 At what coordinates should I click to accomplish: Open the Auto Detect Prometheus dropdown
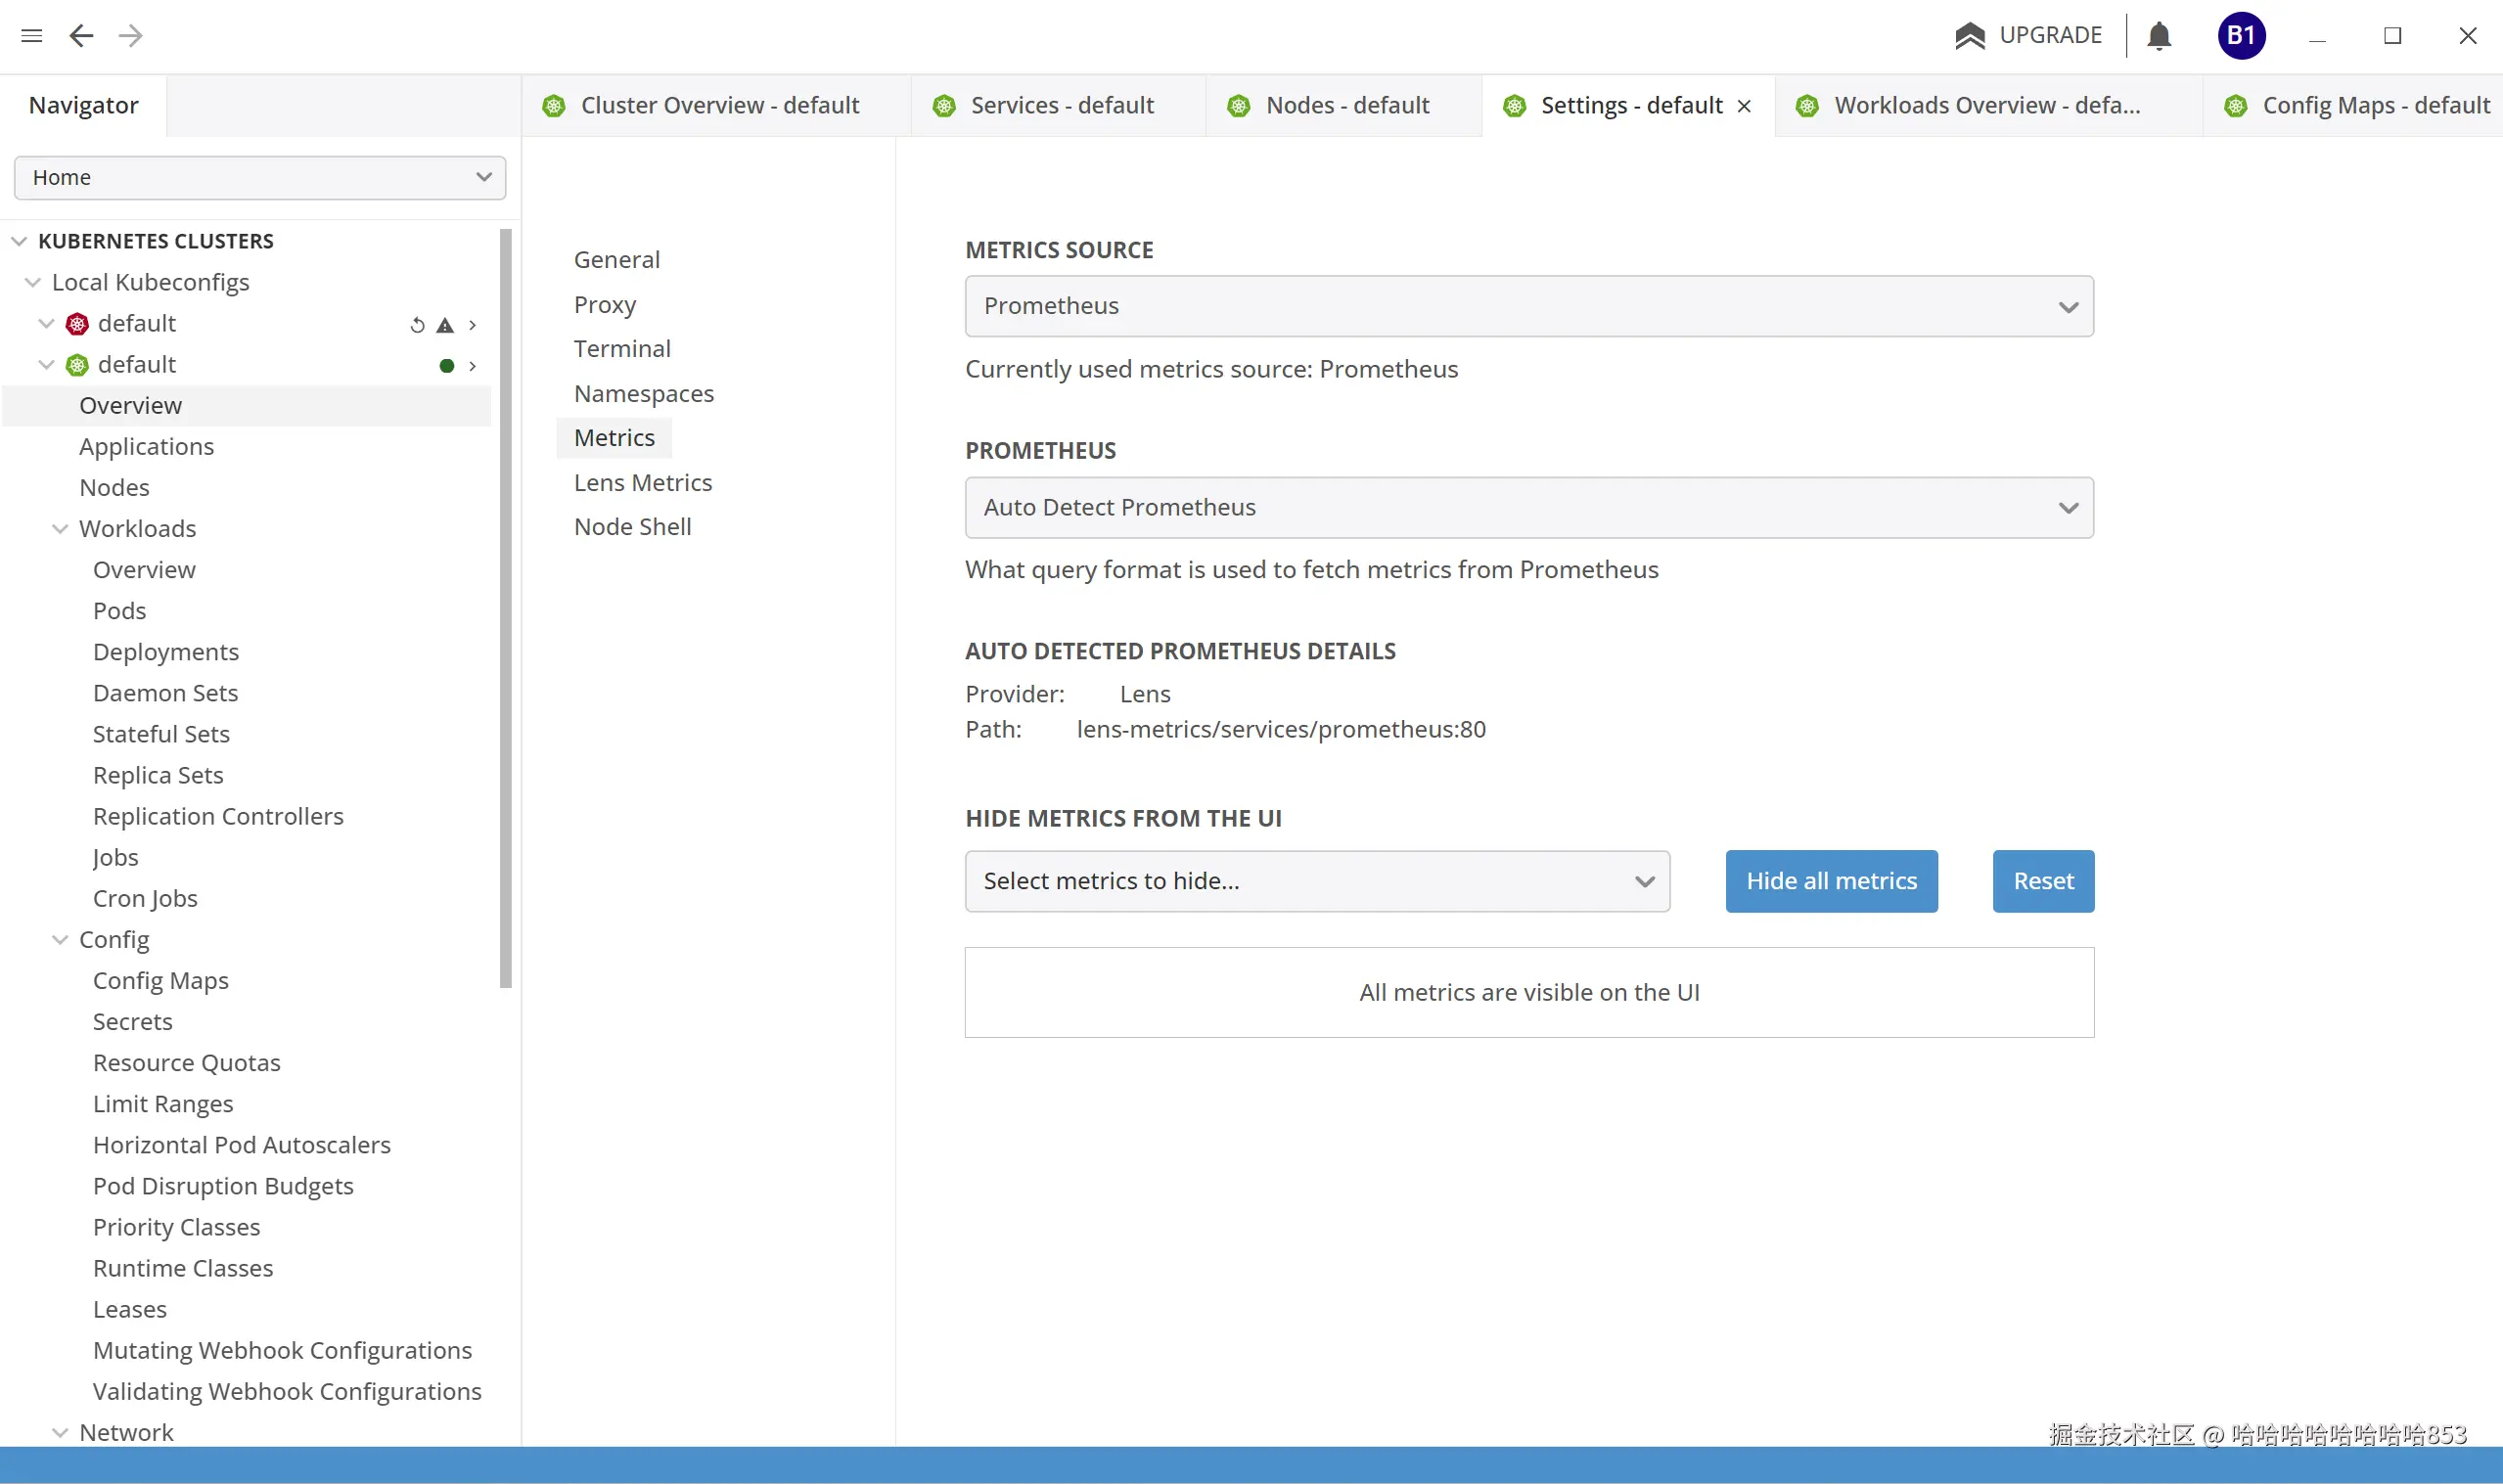click(x=1528, y=508)
